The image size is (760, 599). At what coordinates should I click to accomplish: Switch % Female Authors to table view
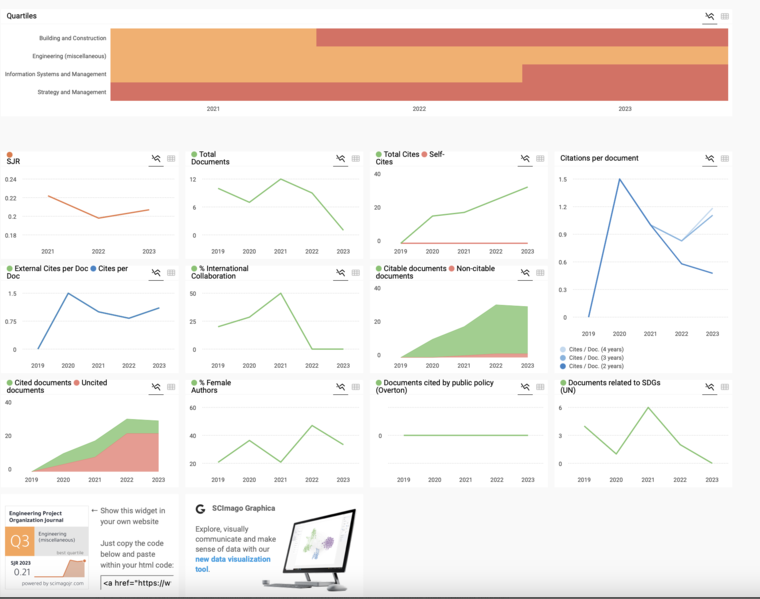[355, 387]
